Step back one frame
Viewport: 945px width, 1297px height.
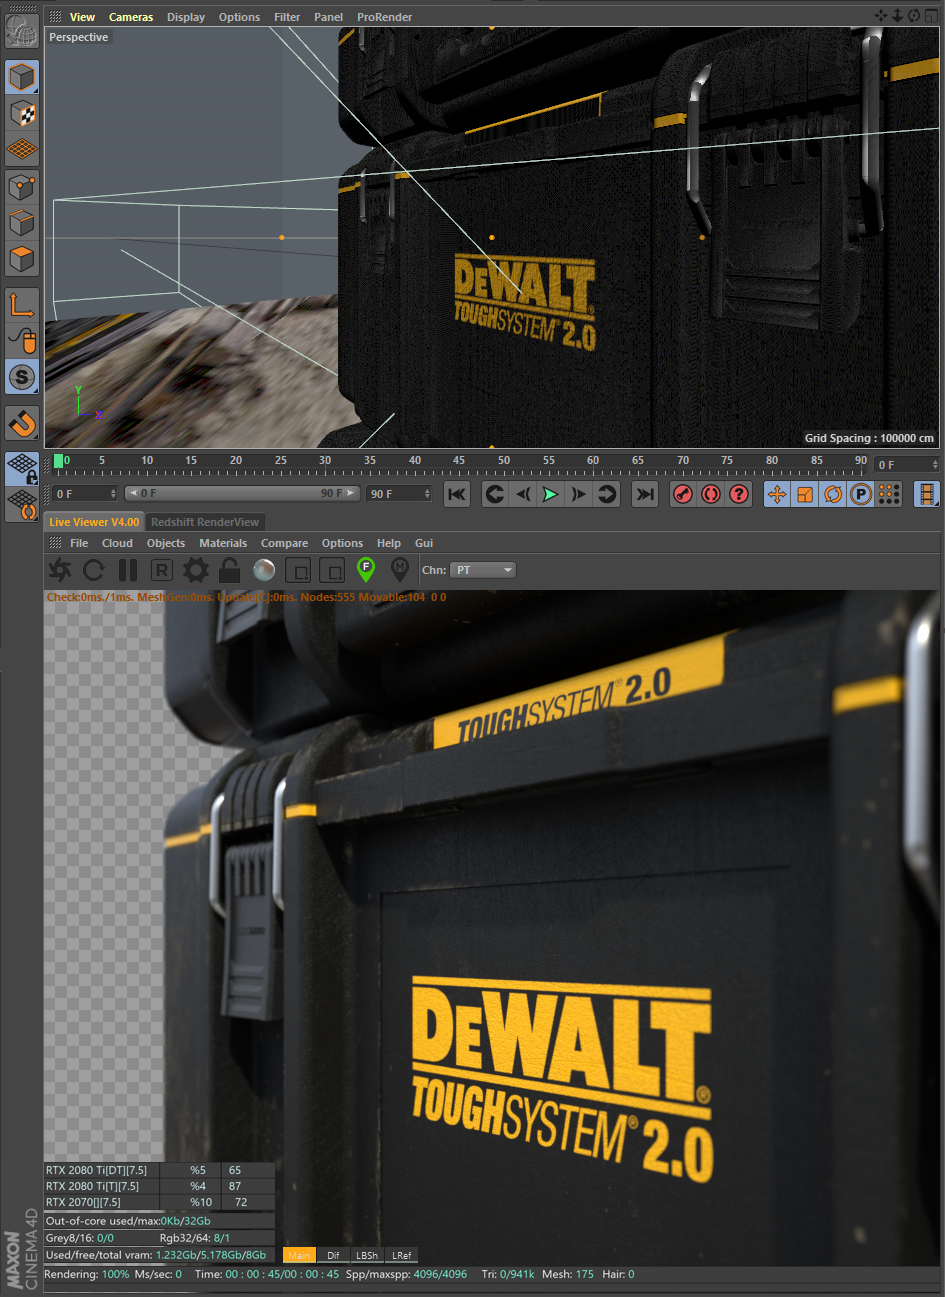523,494
